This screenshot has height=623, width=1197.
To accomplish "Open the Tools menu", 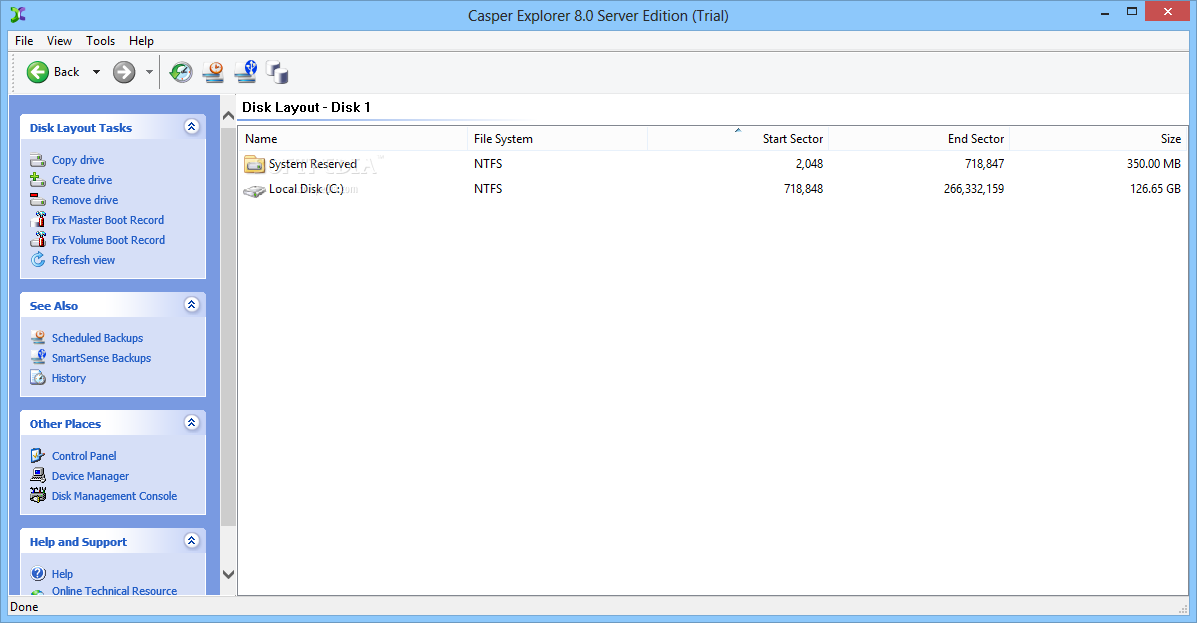I will [100, 40].
